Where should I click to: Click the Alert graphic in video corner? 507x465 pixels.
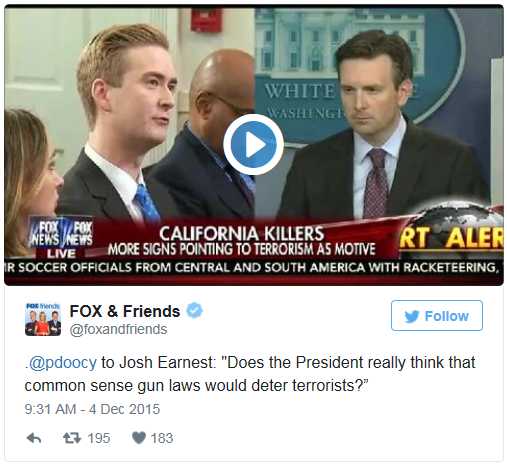[x=452, y=238]
